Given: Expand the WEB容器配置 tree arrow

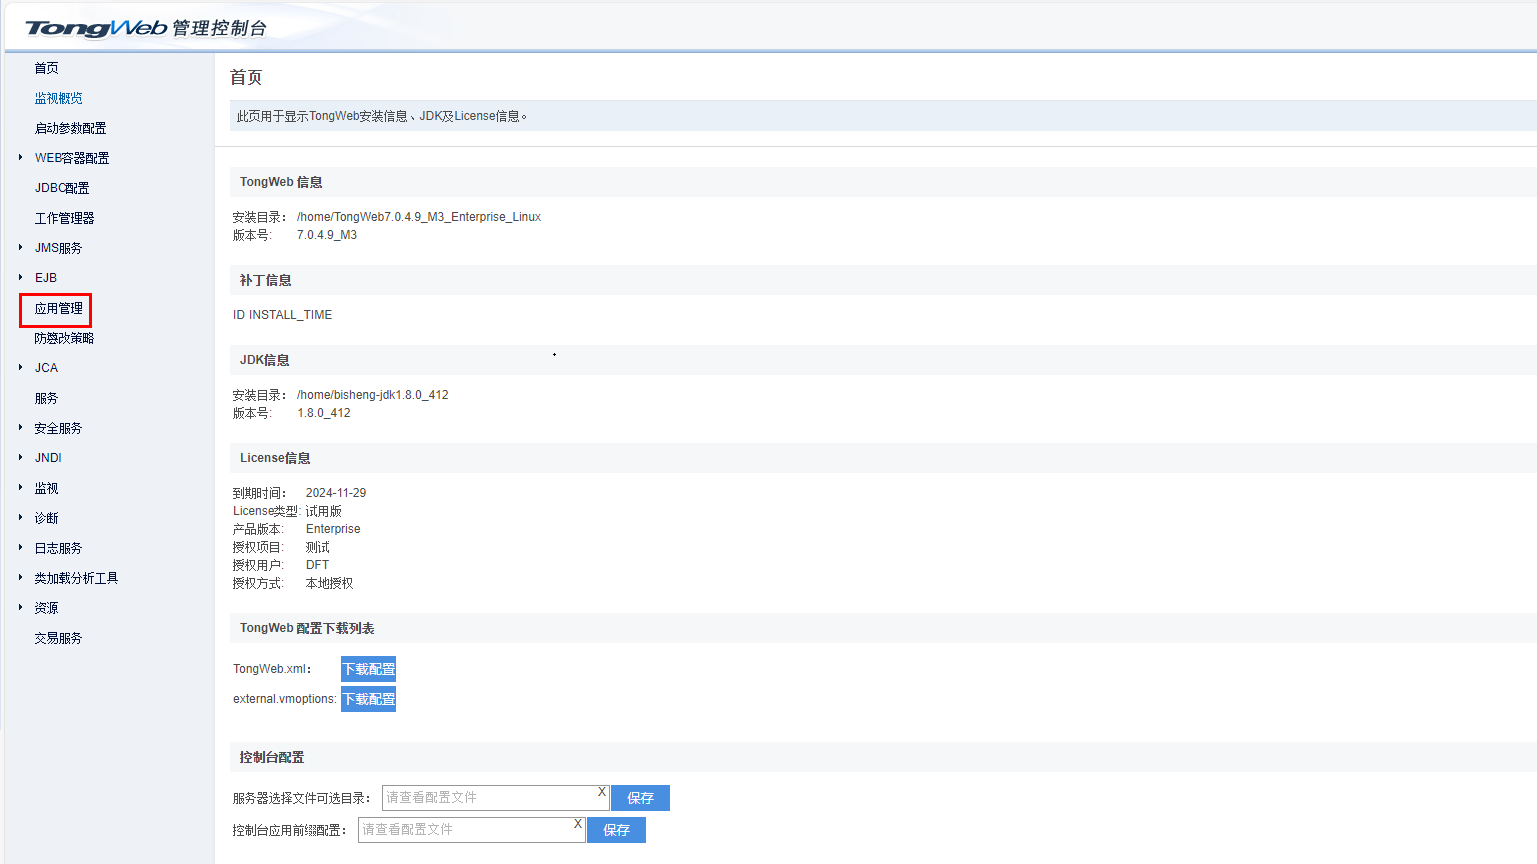Looking at the screenshot, I should coord(20,157).
